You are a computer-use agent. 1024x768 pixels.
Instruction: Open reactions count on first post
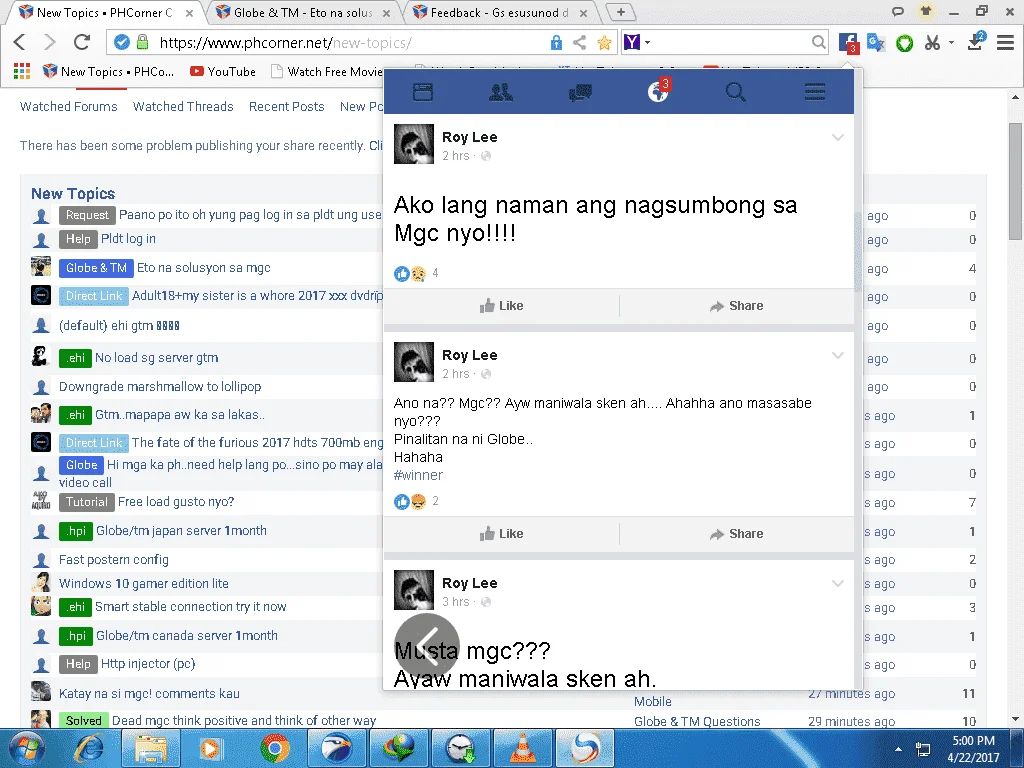[x=435, y=273]
